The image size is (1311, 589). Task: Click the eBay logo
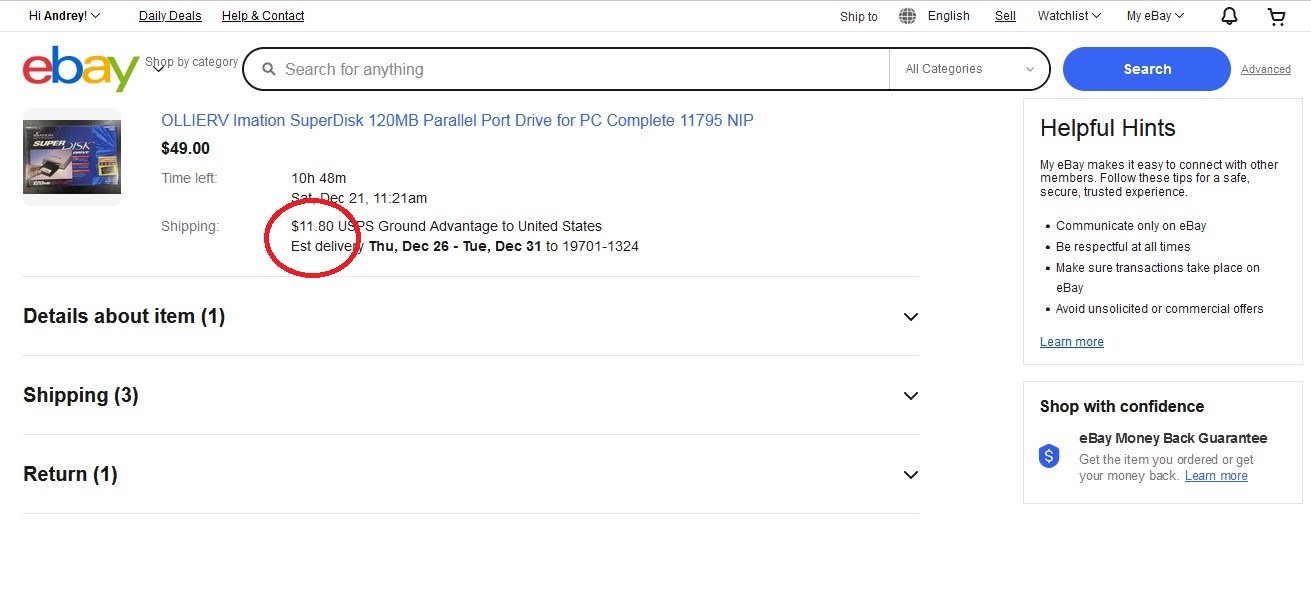point(81,69)
